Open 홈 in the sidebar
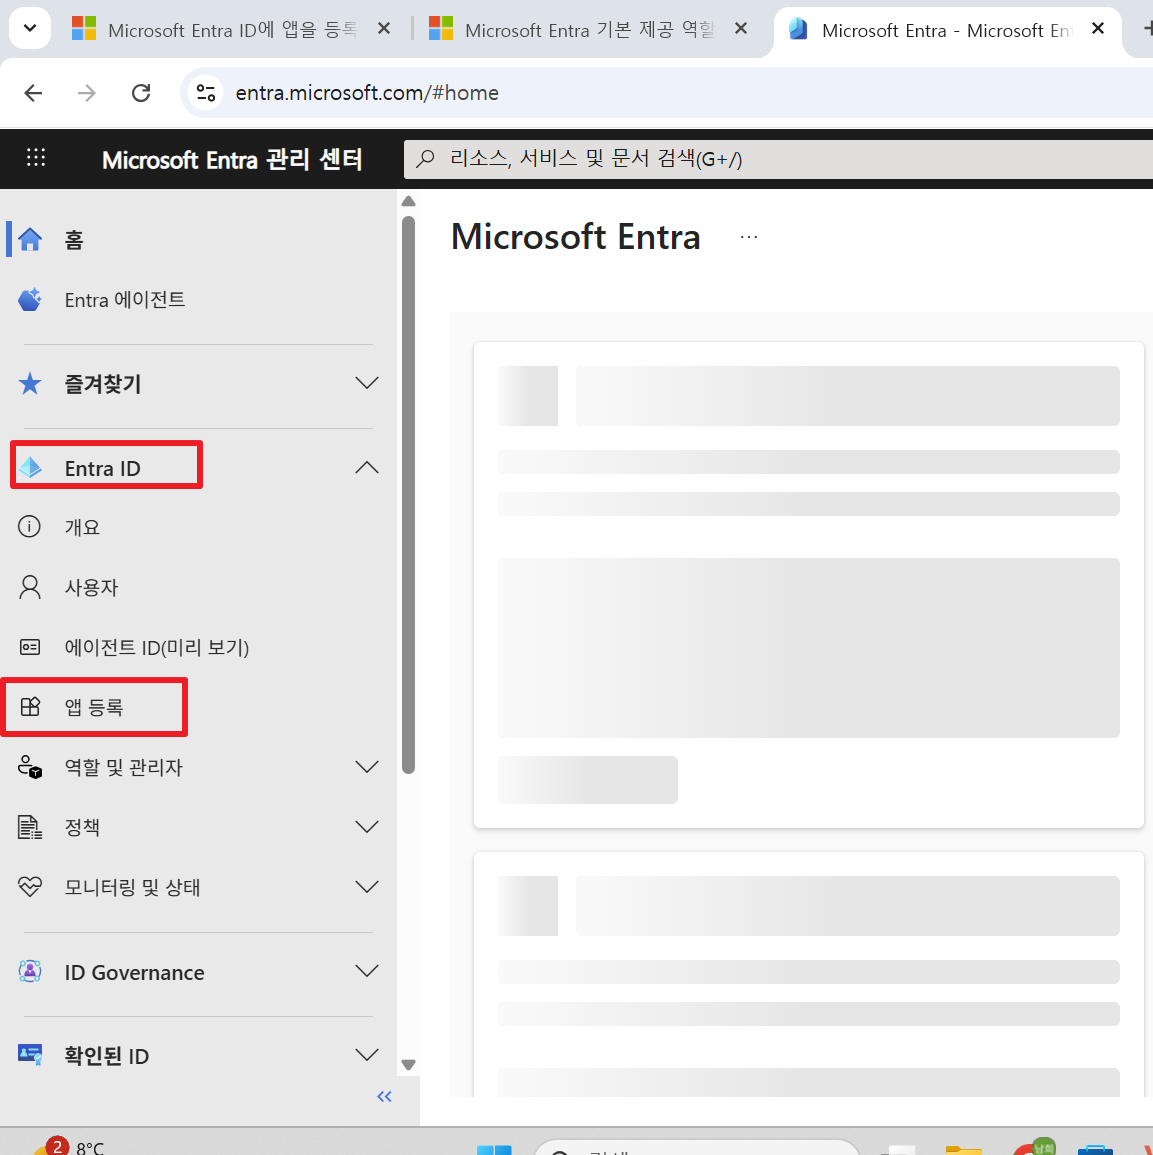The image size is (1153, 1155). [x=198, y=239]
